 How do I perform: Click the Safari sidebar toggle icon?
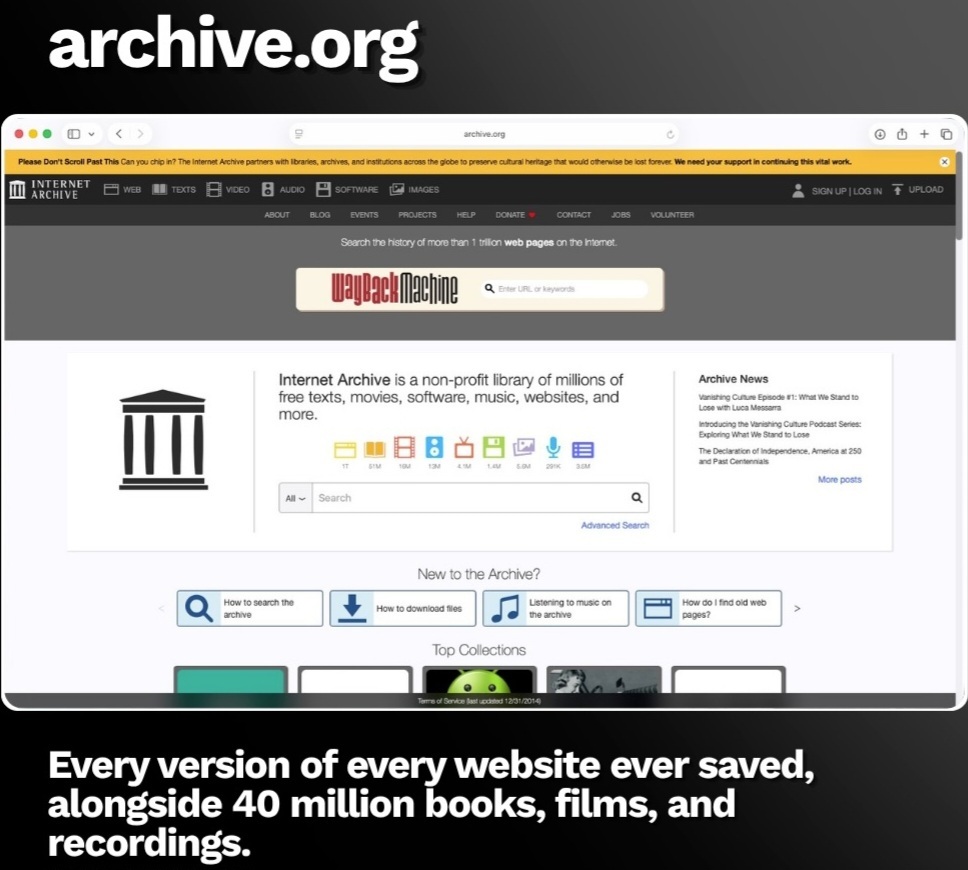[x=73, y=134]
